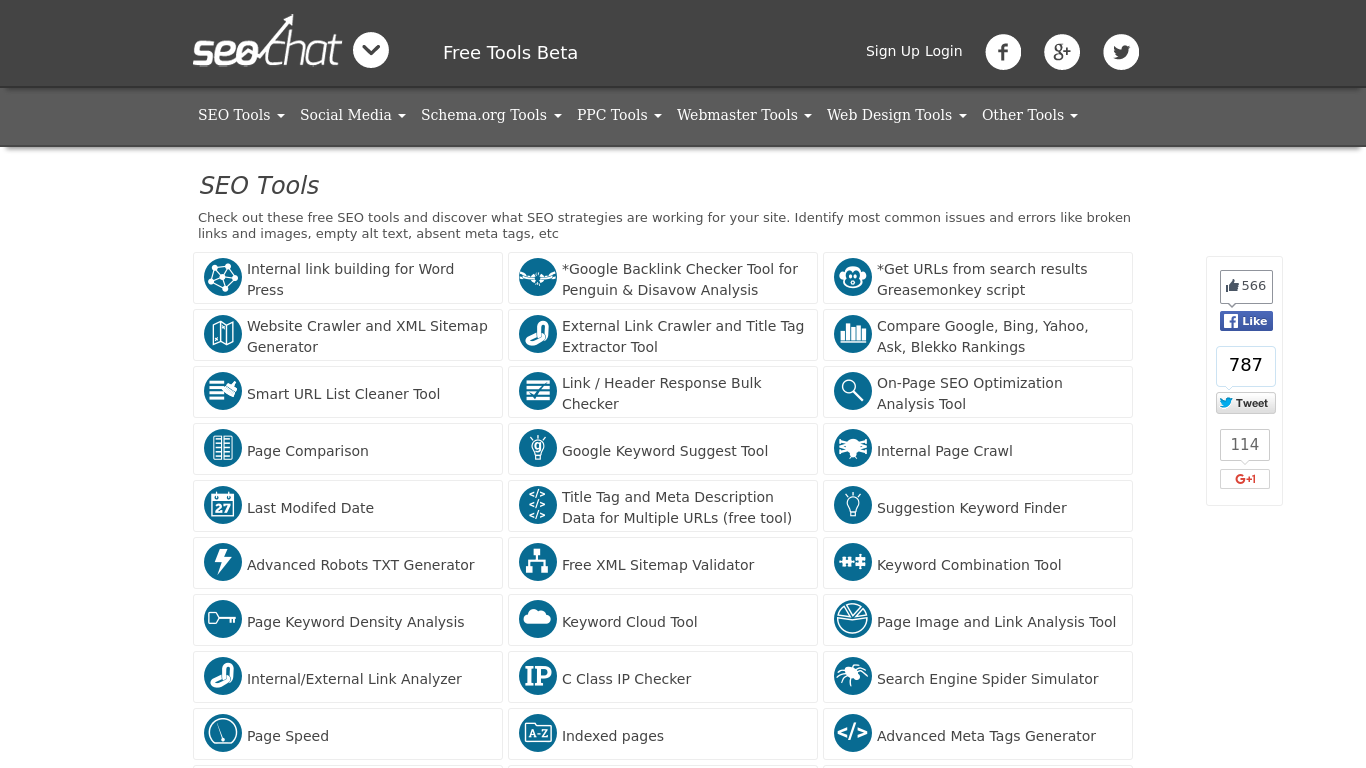Viewport: 1366px width, 768px height.
Task: Open the C Class IP Checker link
Action: pos(626,679)
